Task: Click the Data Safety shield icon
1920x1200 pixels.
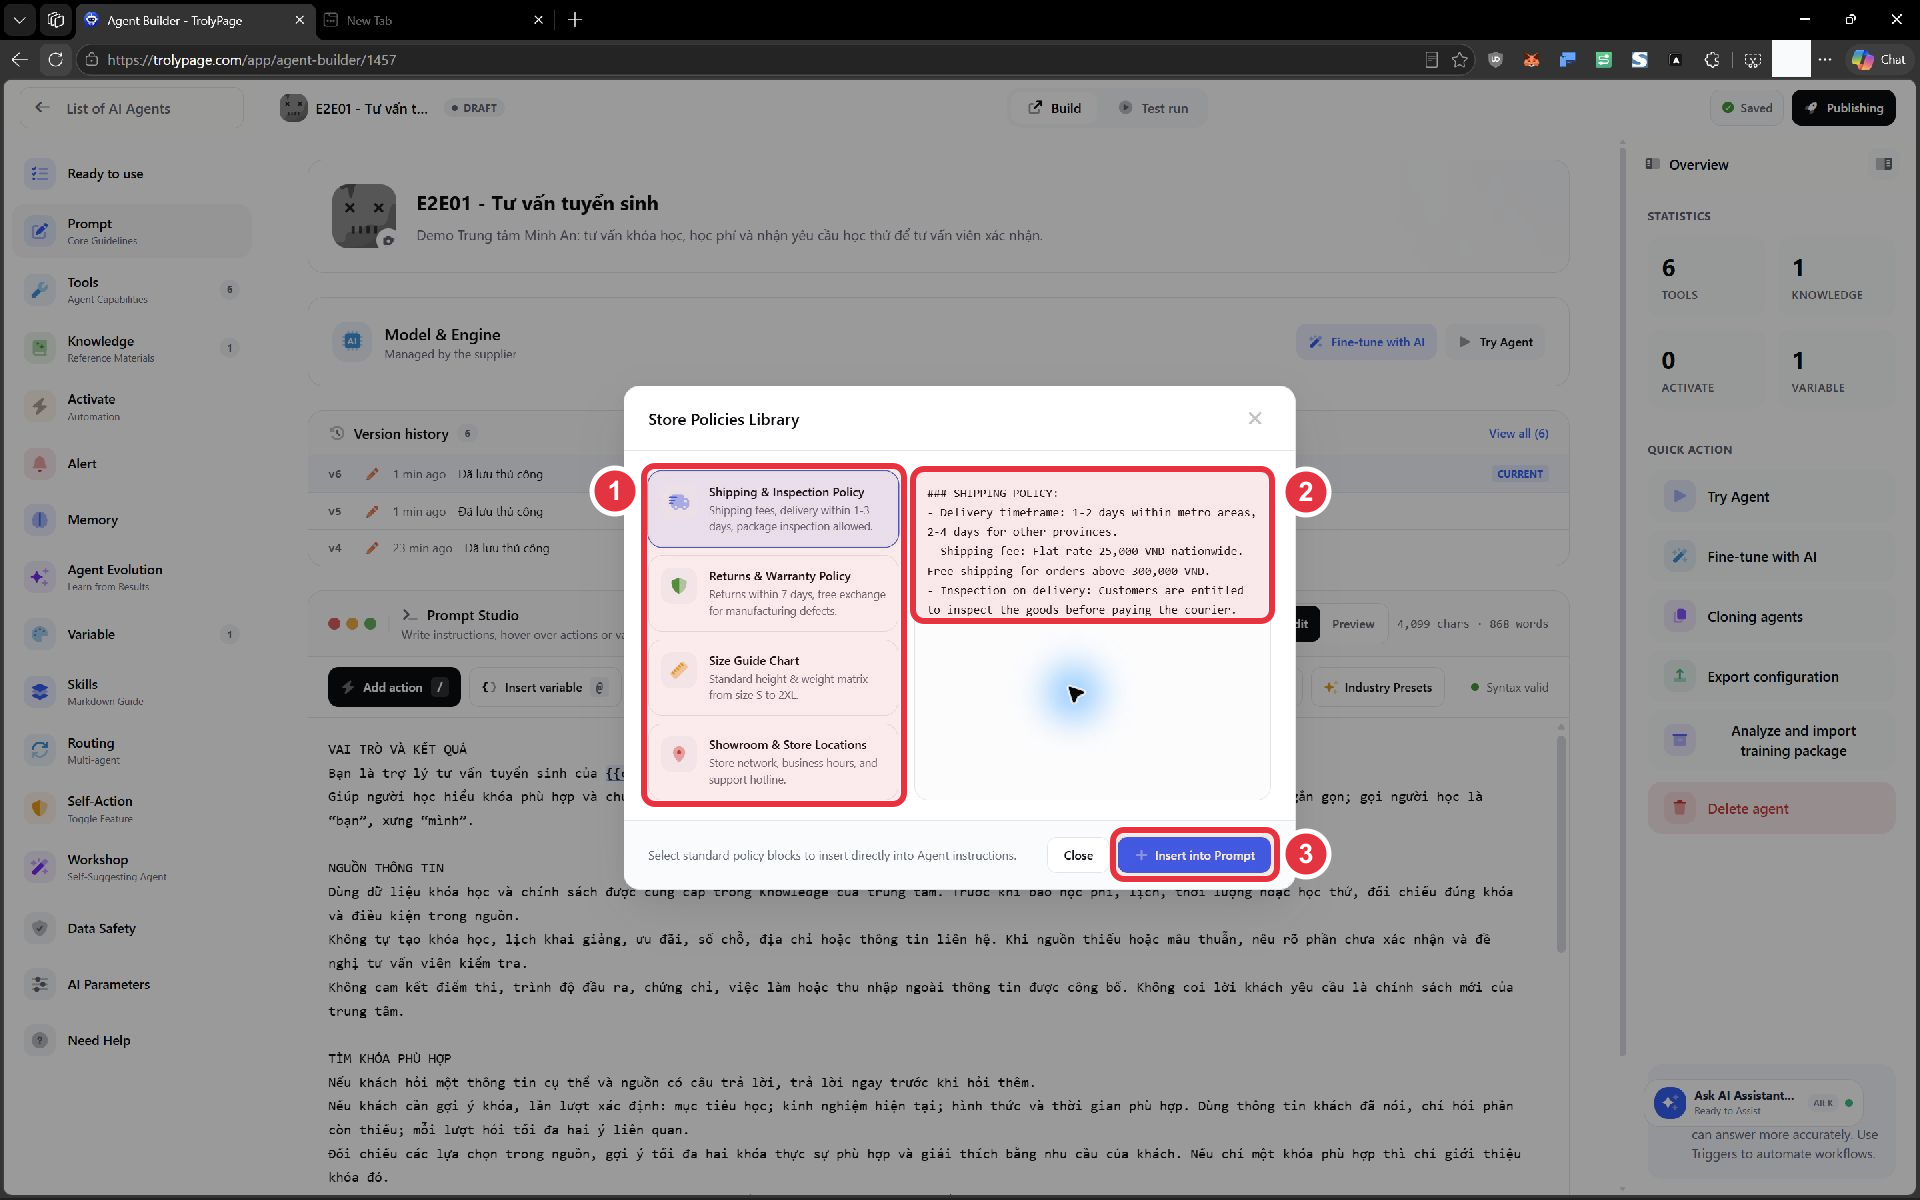Action: (x=39, y=928)
